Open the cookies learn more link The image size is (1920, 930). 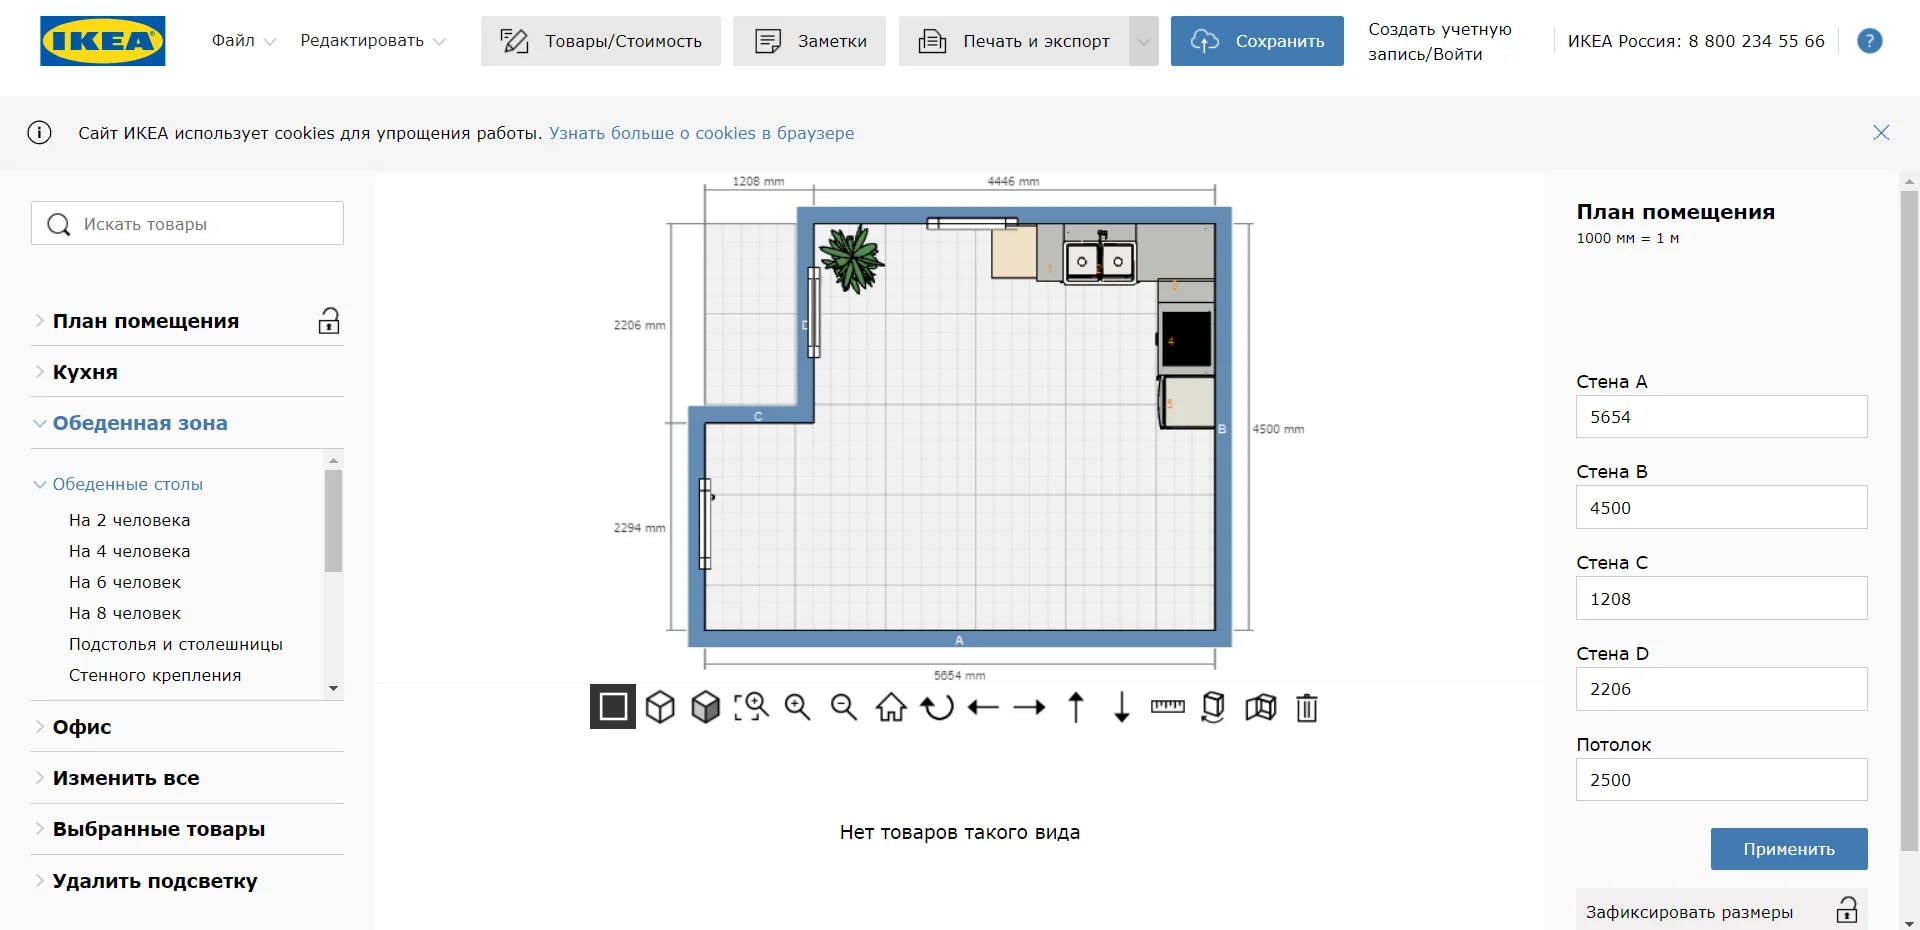[x=701, y=133]
